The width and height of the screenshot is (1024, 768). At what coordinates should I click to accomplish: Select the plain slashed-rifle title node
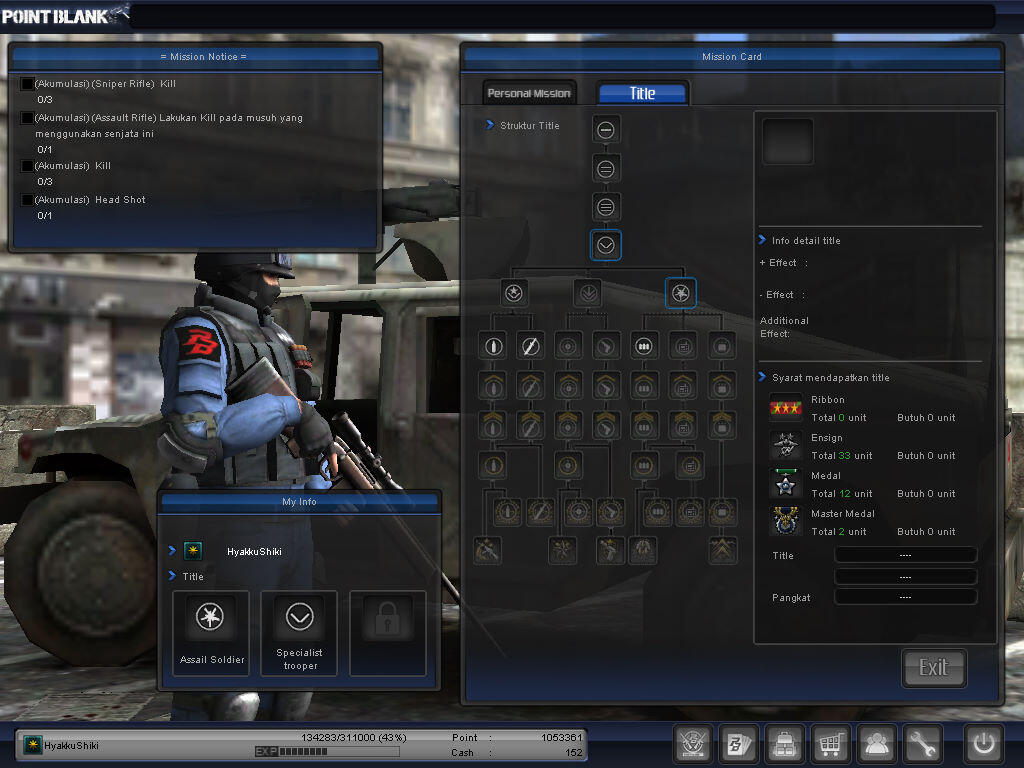point(530,346)
